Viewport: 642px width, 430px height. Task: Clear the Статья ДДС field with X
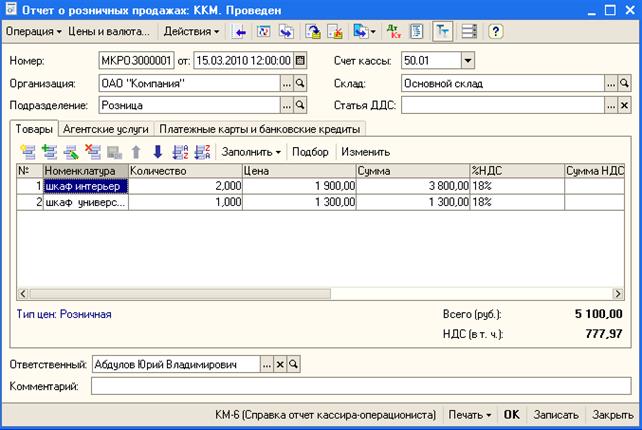pos(624,104)
